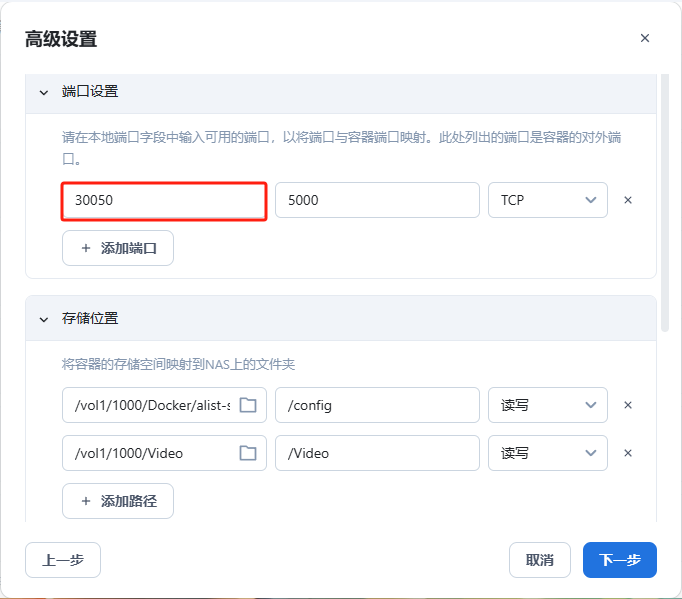
Task: Browse folder for the Docker/alist path
Action: (248, 405)
